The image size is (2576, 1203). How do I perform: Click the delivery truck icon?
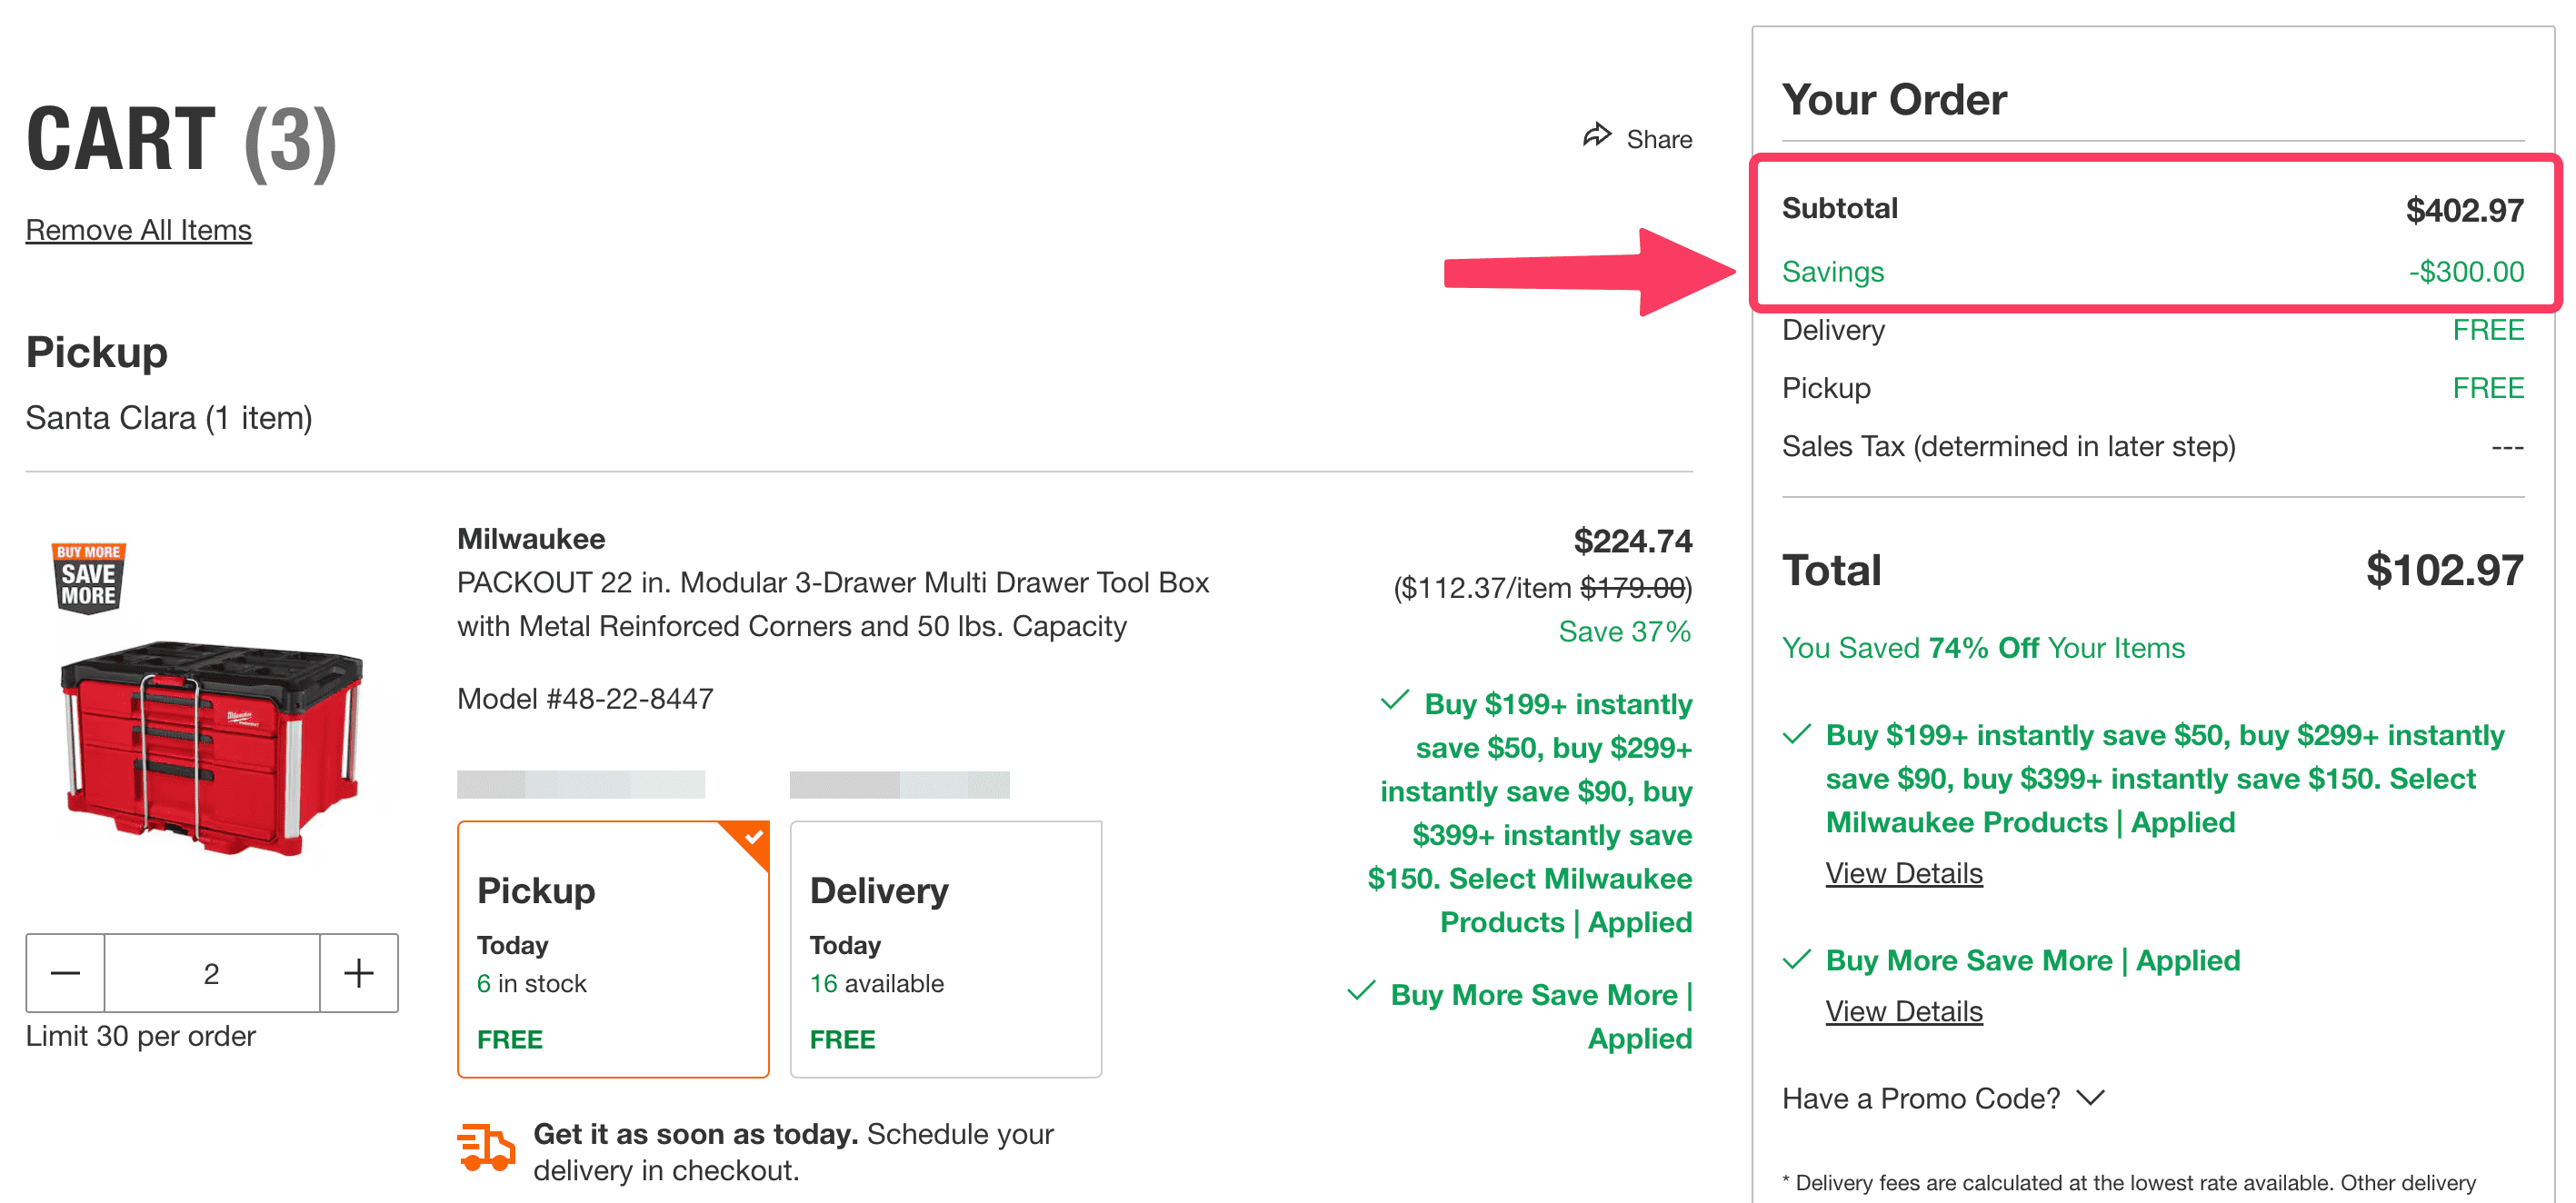486,1147
